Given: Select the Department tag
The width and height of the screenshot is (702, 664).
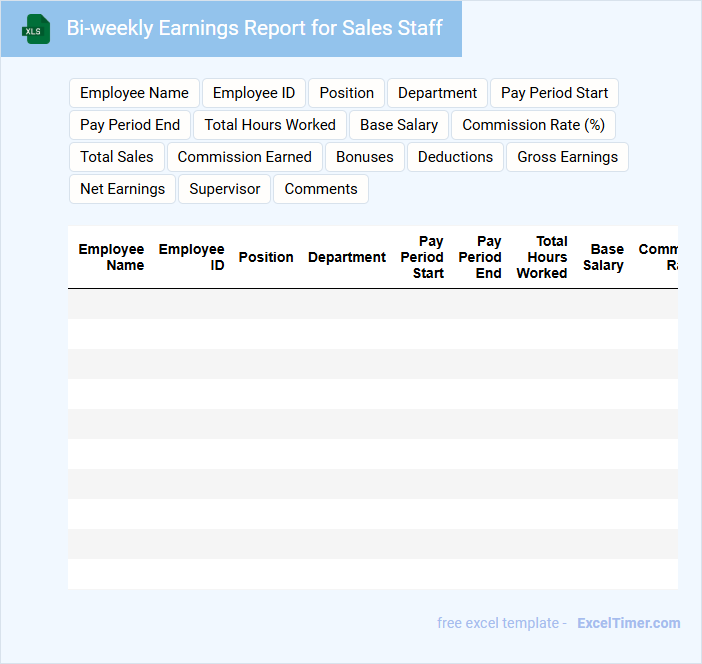Looking at the screenshot, I should pyautogui.click(x=437, y=93).
